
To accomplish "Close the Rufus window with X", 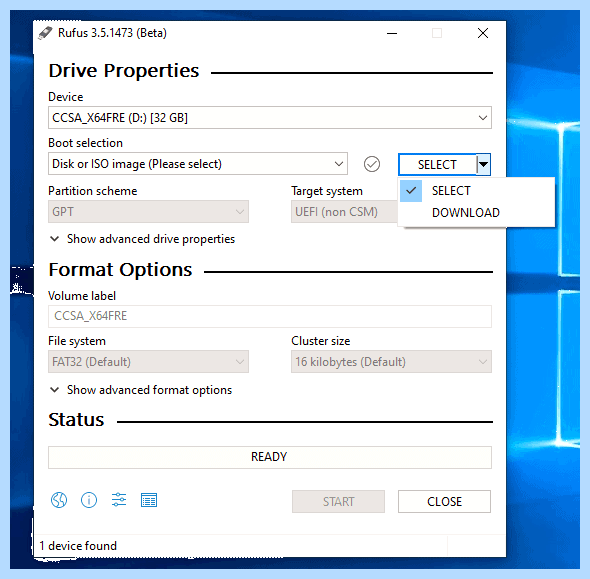I will (x=483, y=33).
